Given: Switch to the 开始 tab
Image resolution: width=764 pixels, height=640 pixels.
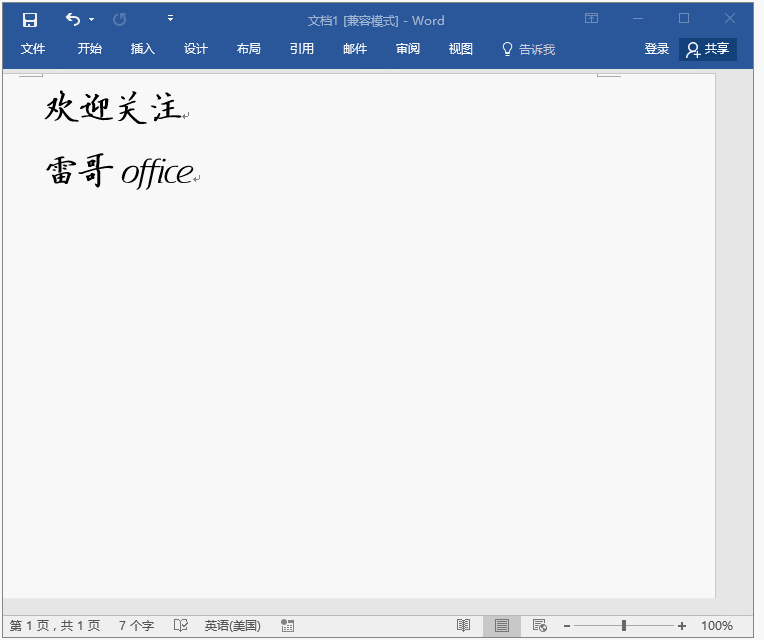Looking at the screenshot, I should point(90,49).
